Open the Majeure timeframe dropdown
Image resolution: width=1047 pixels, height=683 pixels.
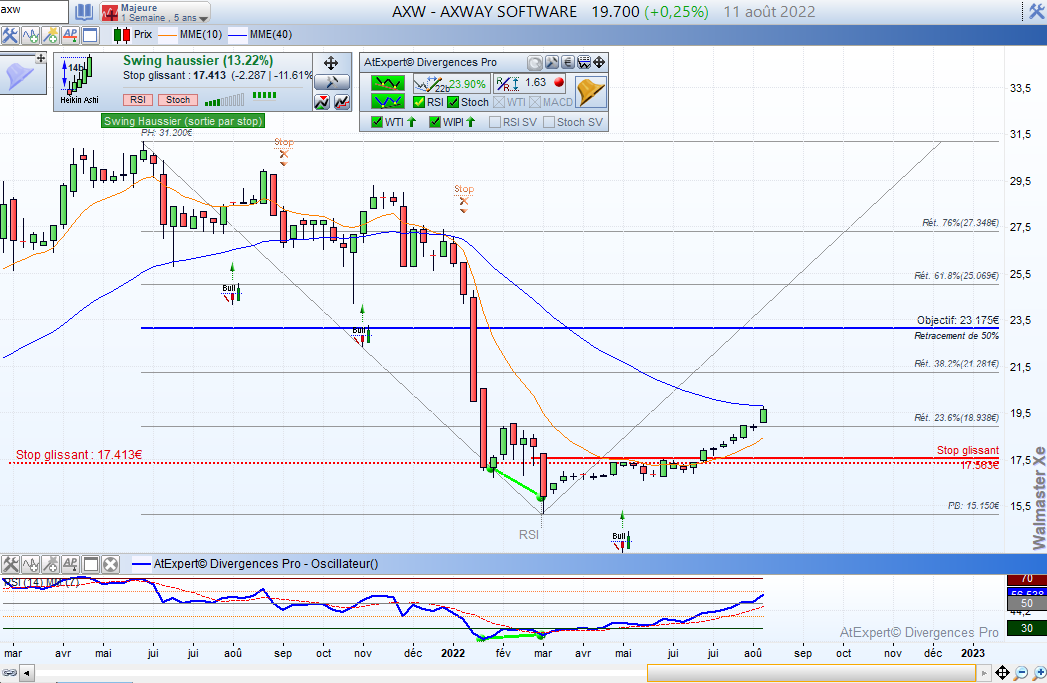[x=156, y=12]
